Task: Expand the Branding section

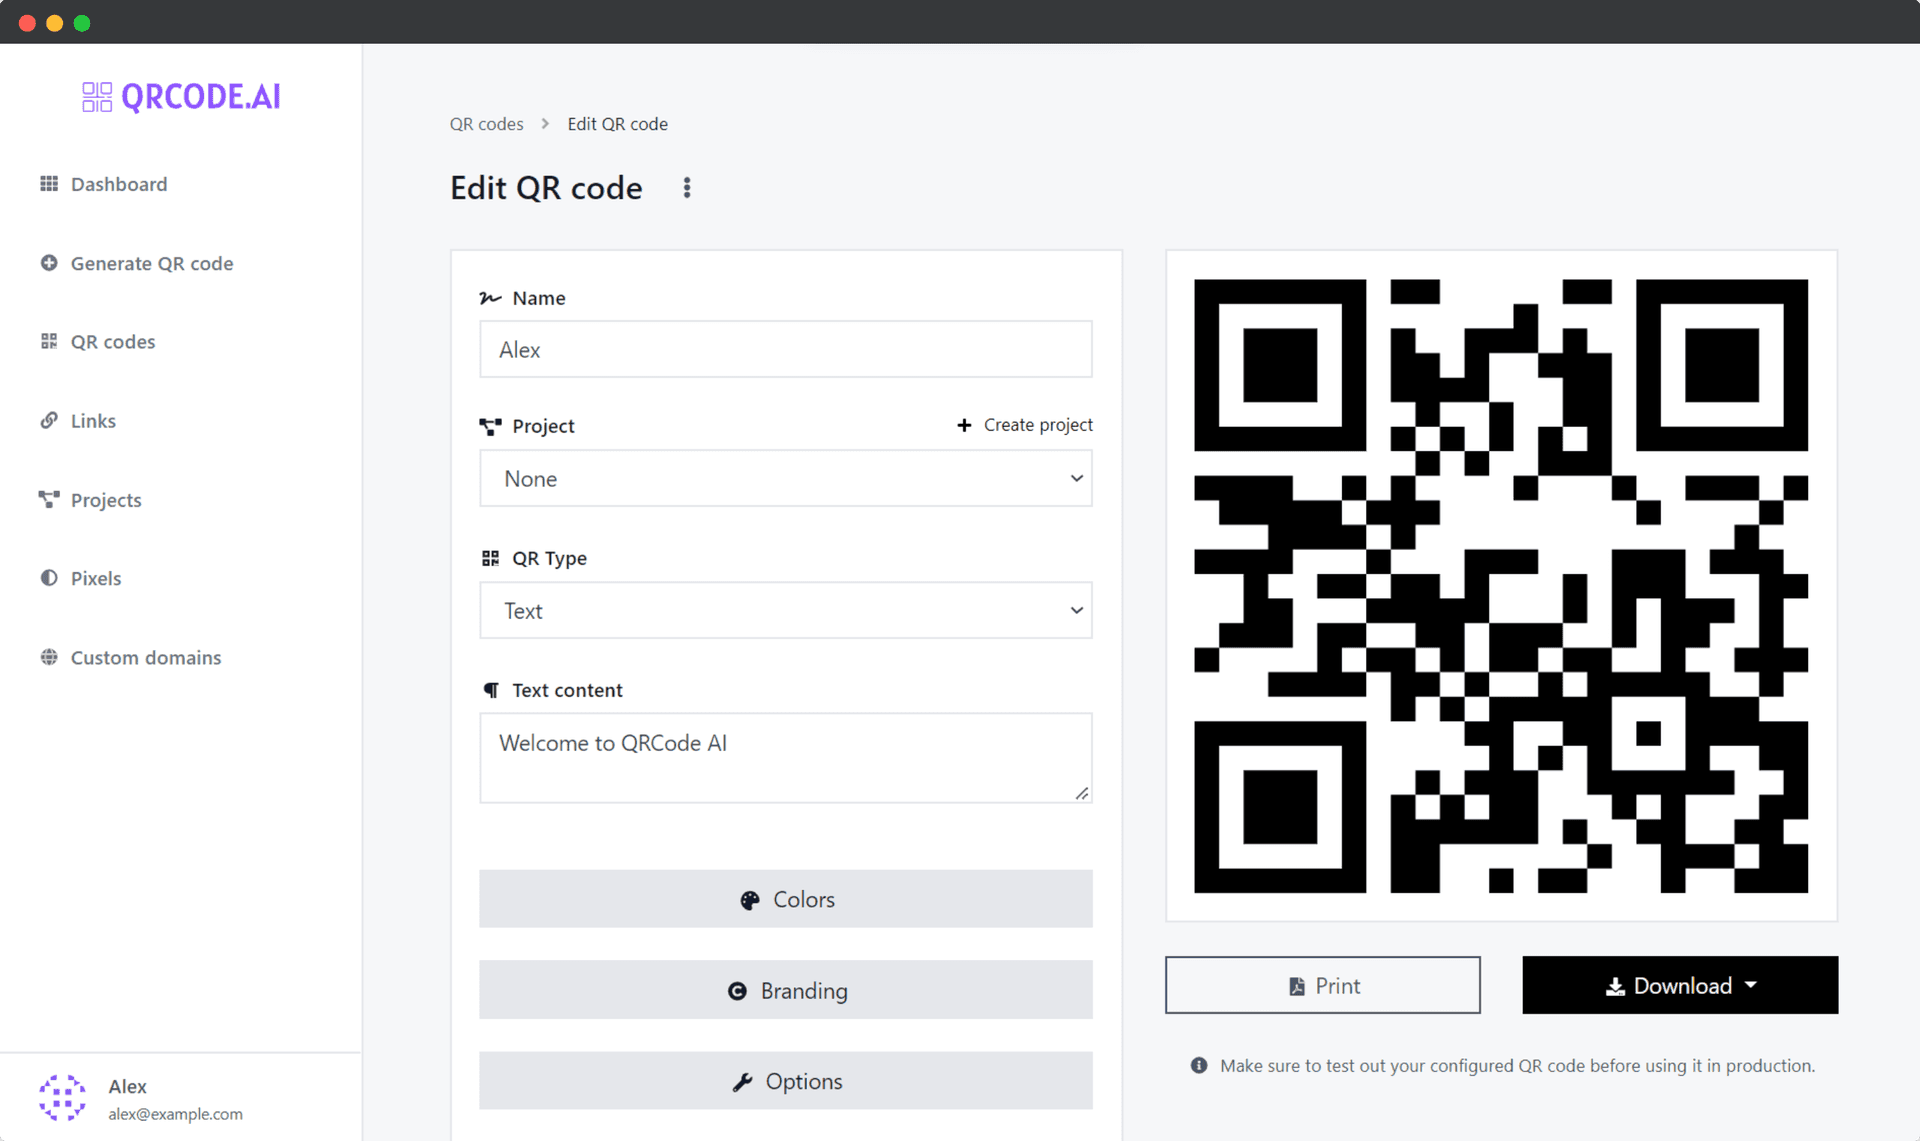Action: point(786,990)
